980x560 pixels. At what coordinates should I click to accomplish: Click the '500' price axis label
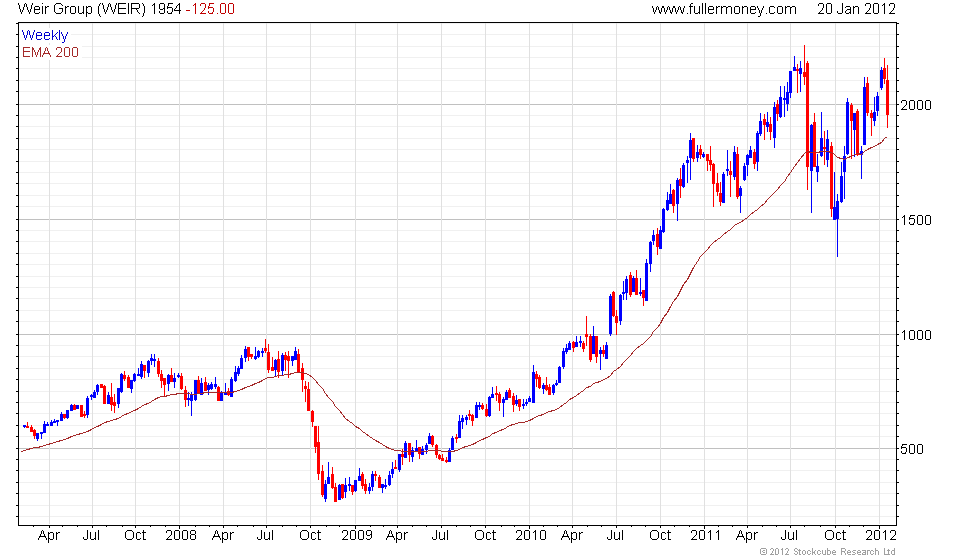[912, 449]
